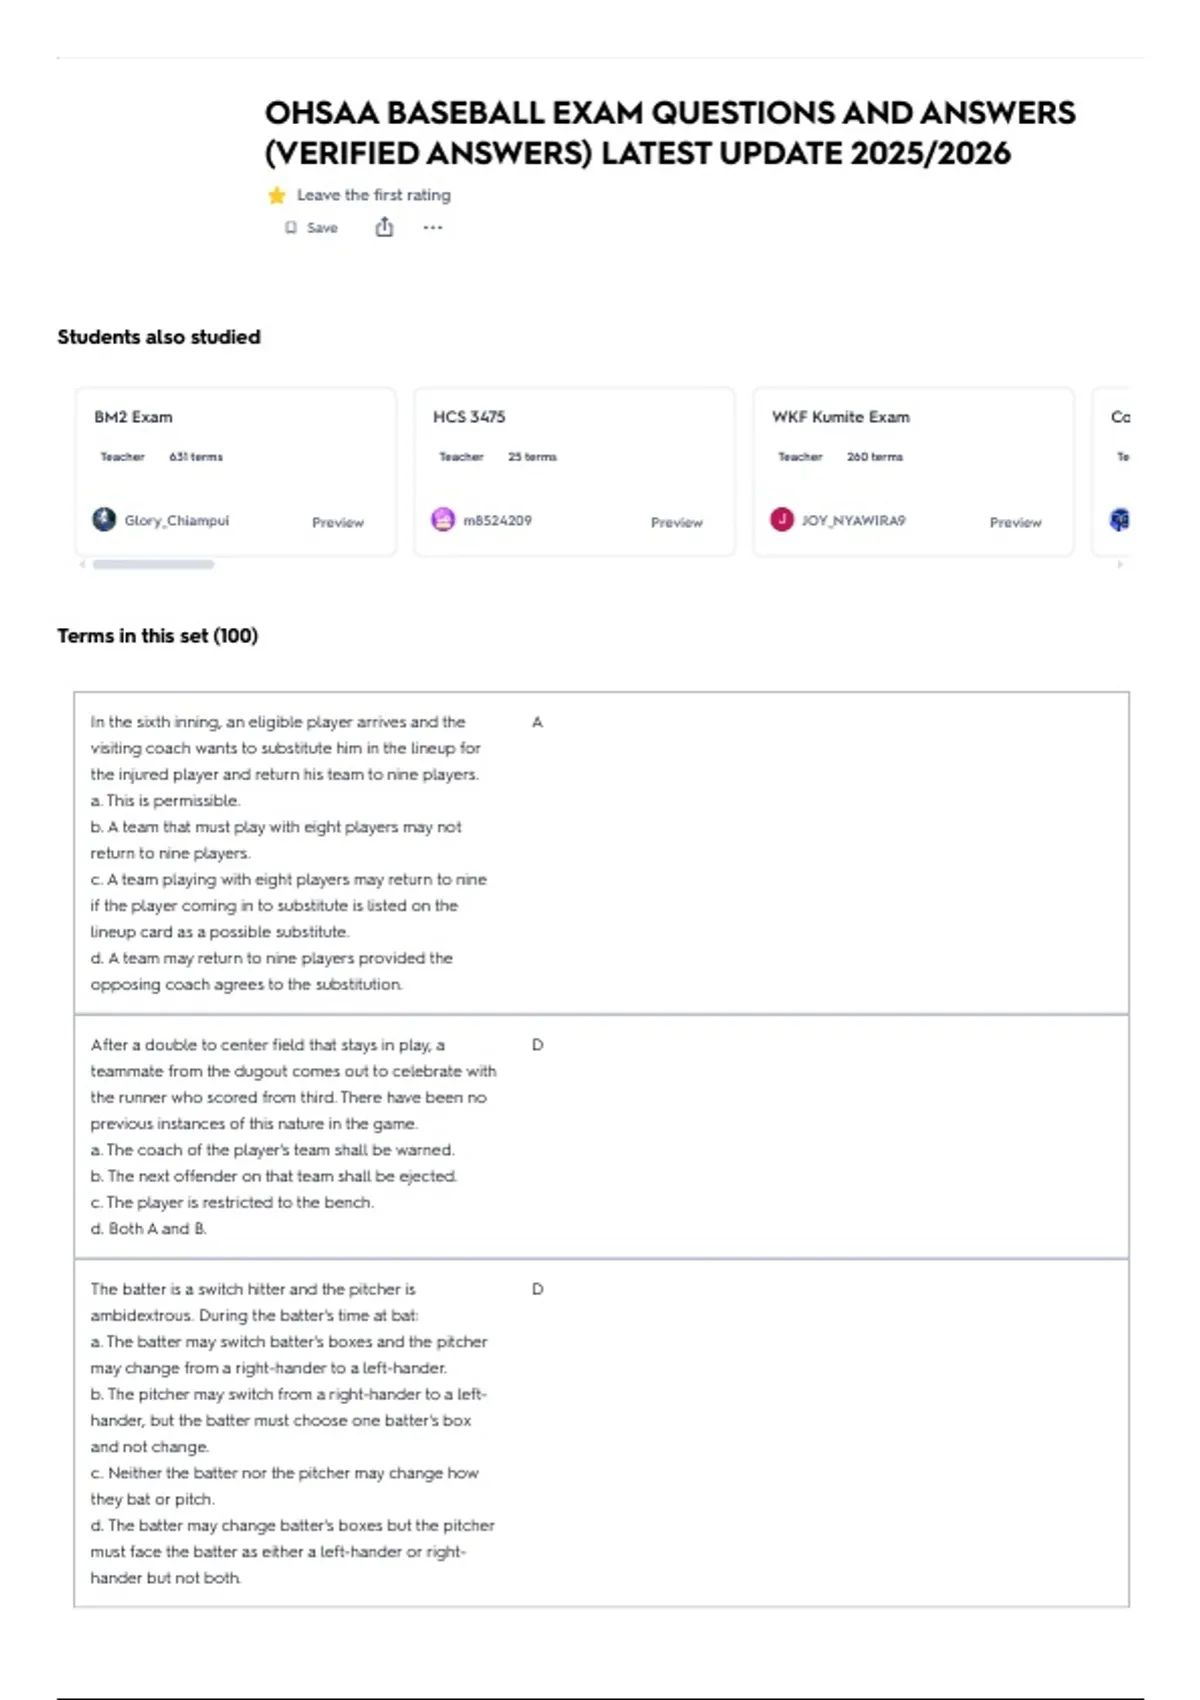Open the BM2 Exam card title
The height and width of the screenshot is (1700, 1200).
pos(133,417)
